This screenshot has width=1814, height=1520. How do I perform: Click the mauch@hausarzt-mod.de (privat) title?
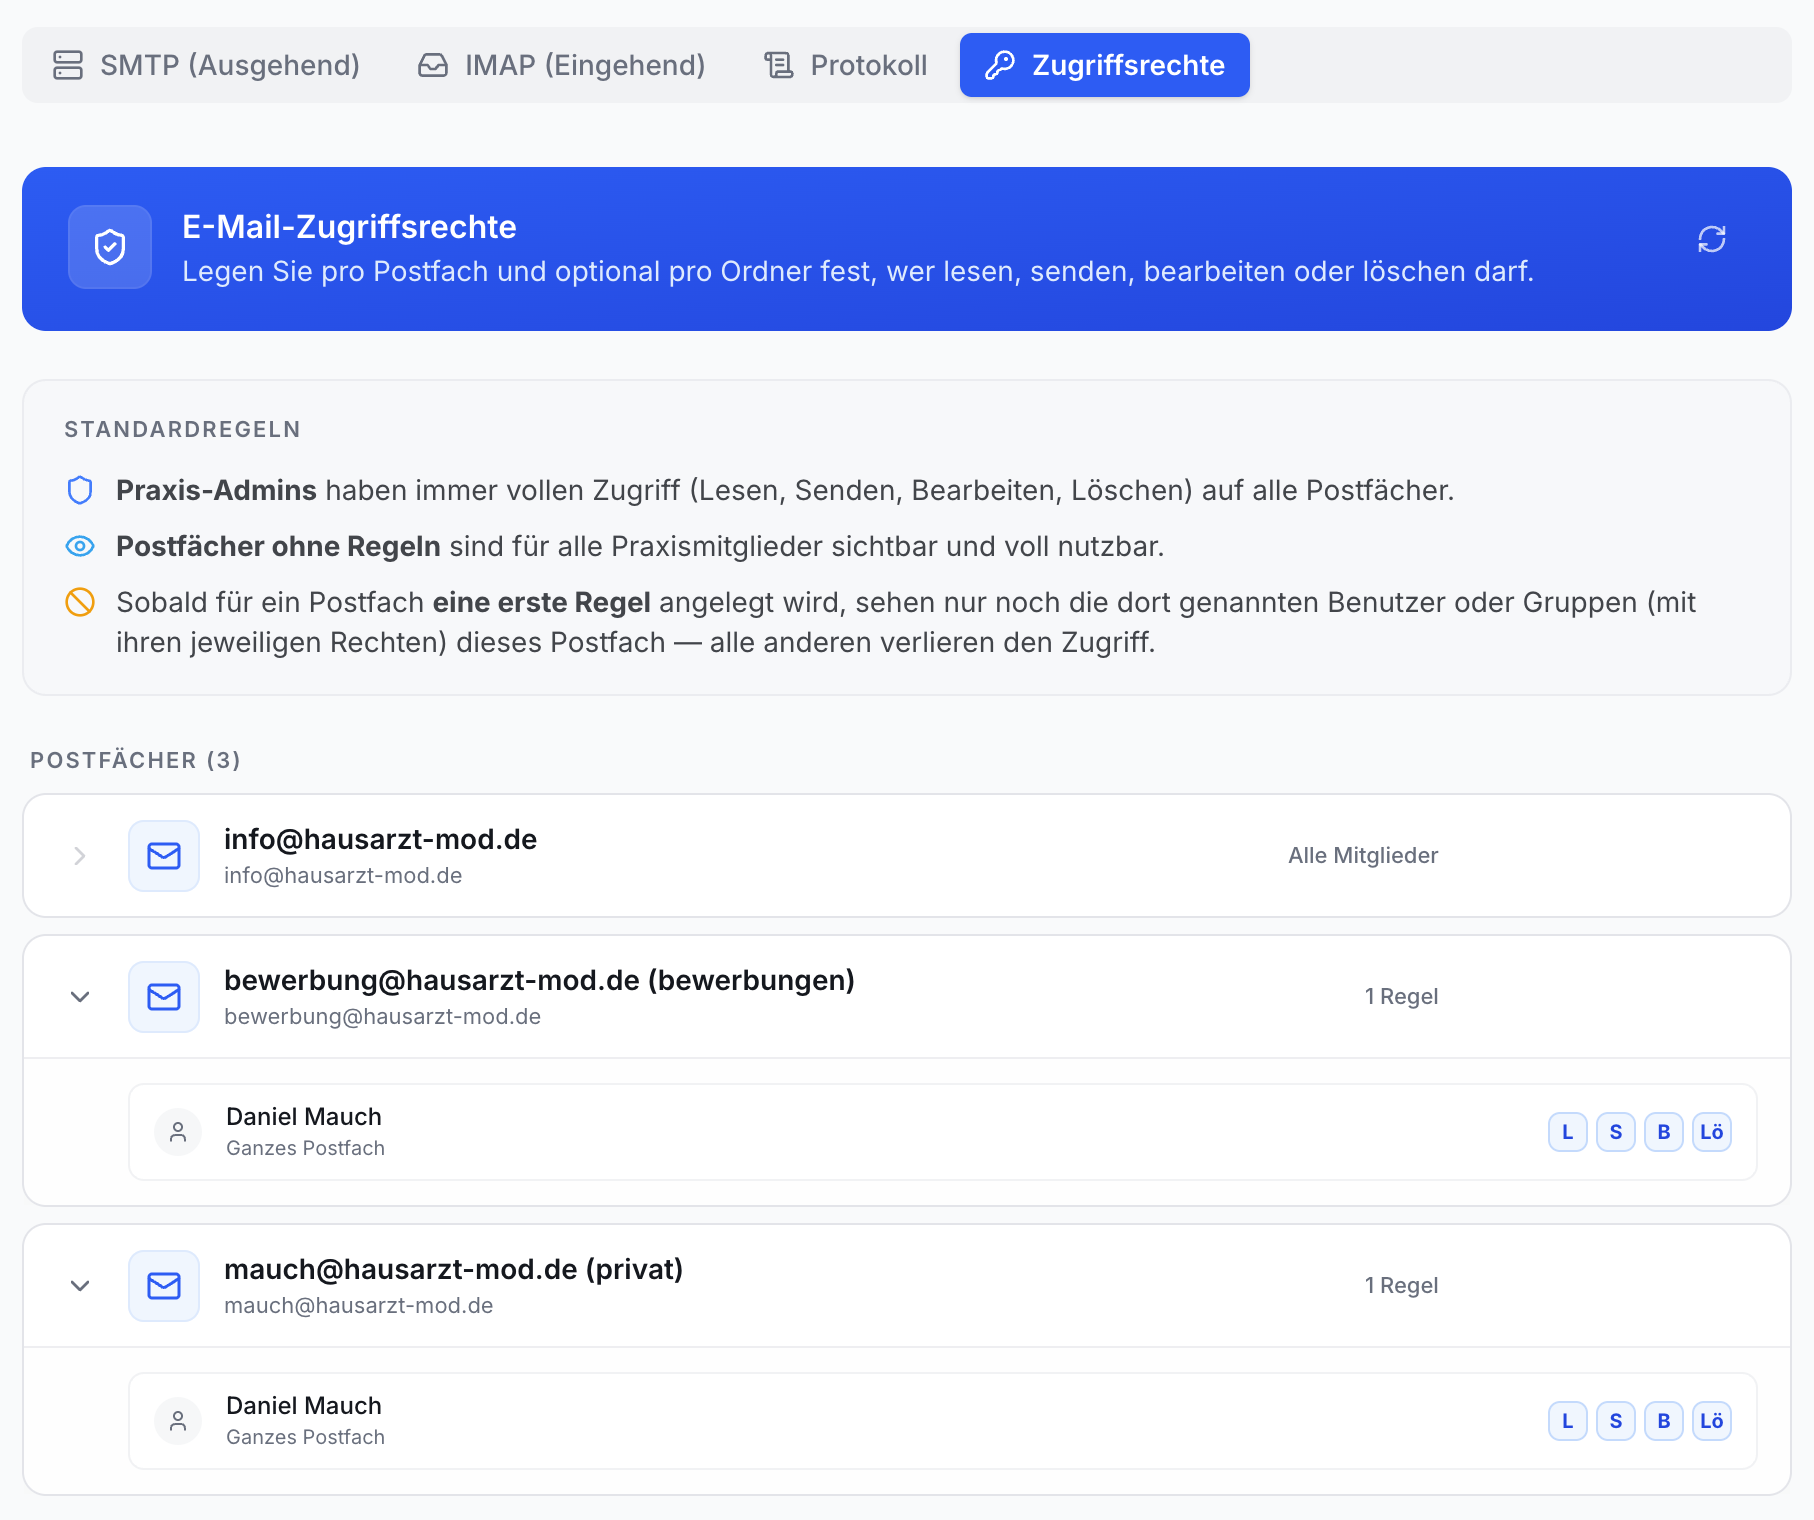click(453, 1269)
